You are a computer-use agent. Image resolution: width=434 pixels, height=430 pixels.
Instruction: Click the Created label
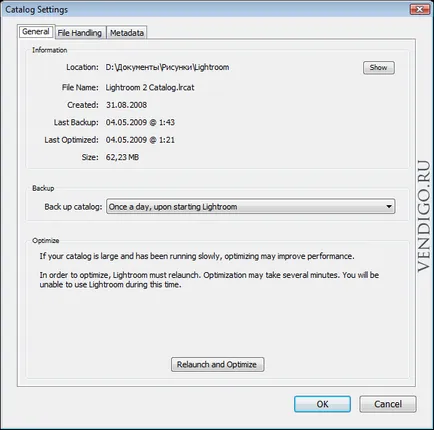(x=83, y=105)
